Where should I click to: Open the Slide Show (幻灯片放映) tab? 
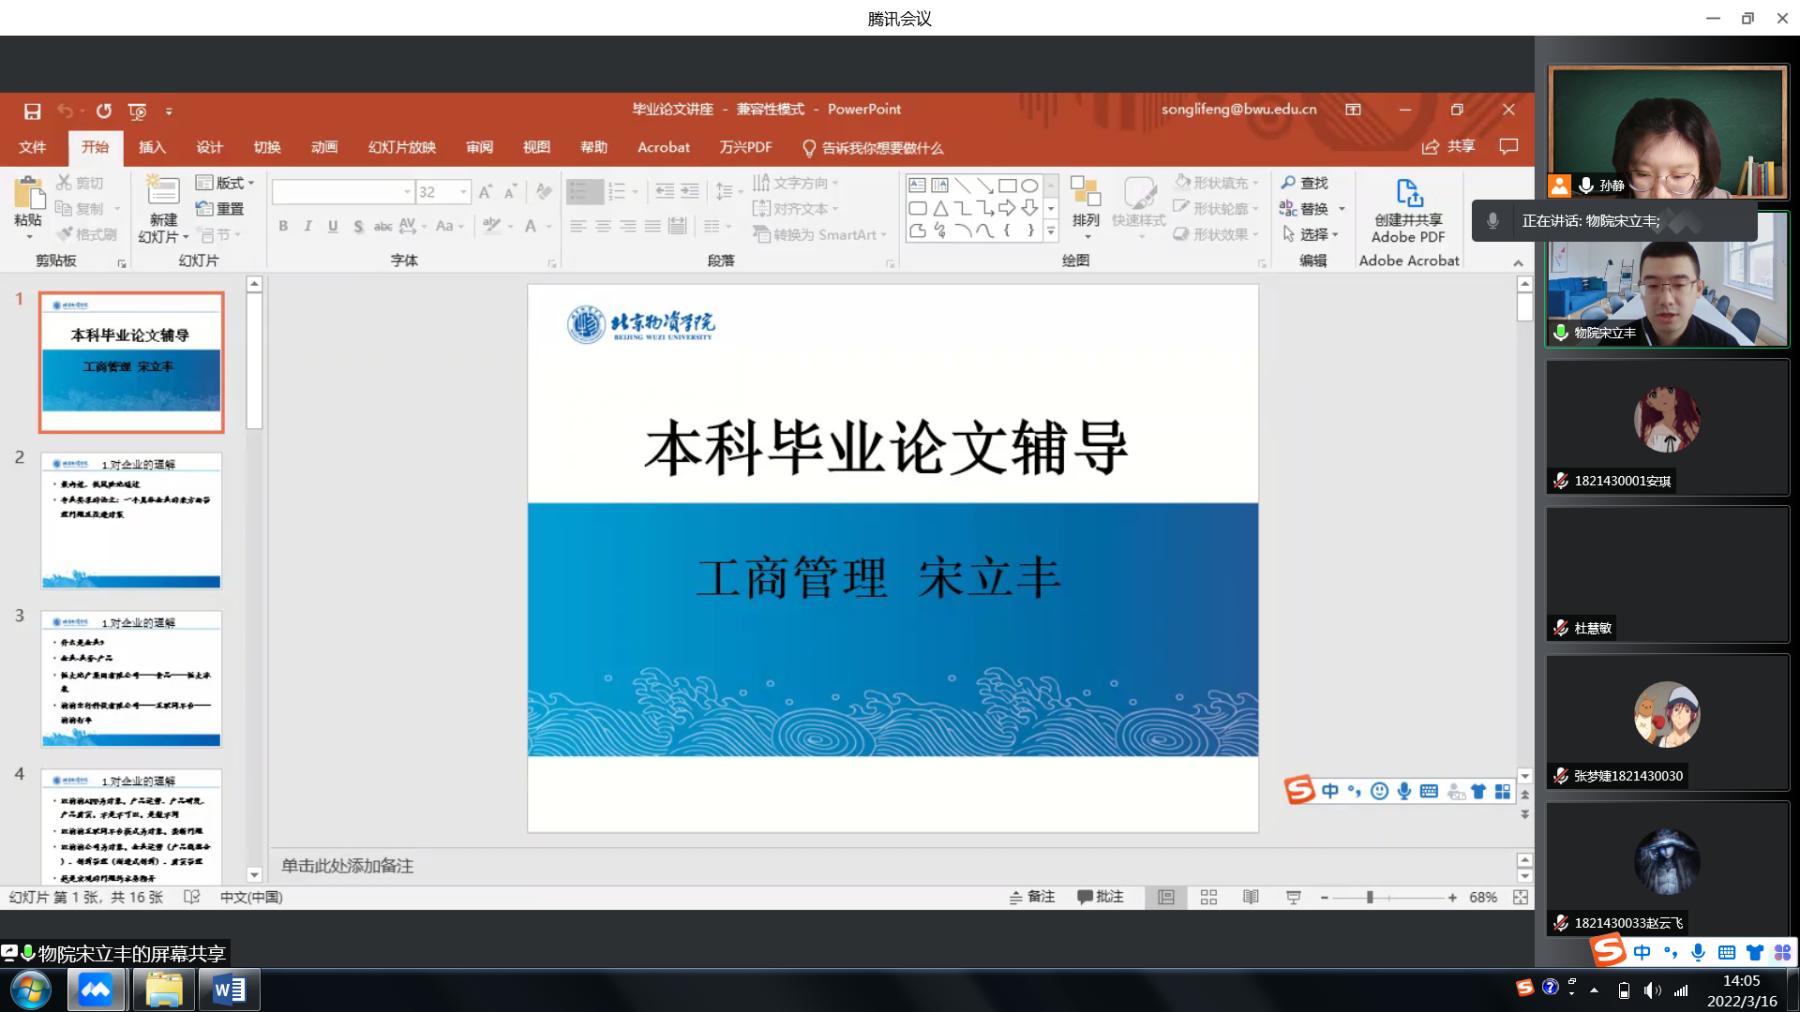tap(401, 147)
